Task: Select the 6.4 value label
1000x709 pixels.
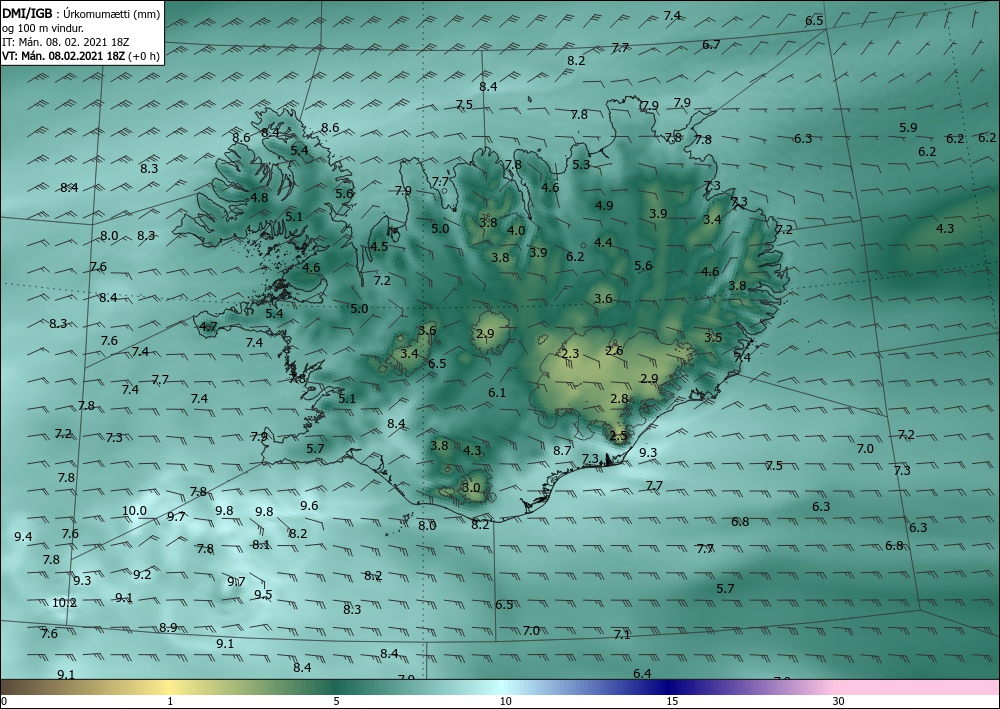Action: click(642, 673)
